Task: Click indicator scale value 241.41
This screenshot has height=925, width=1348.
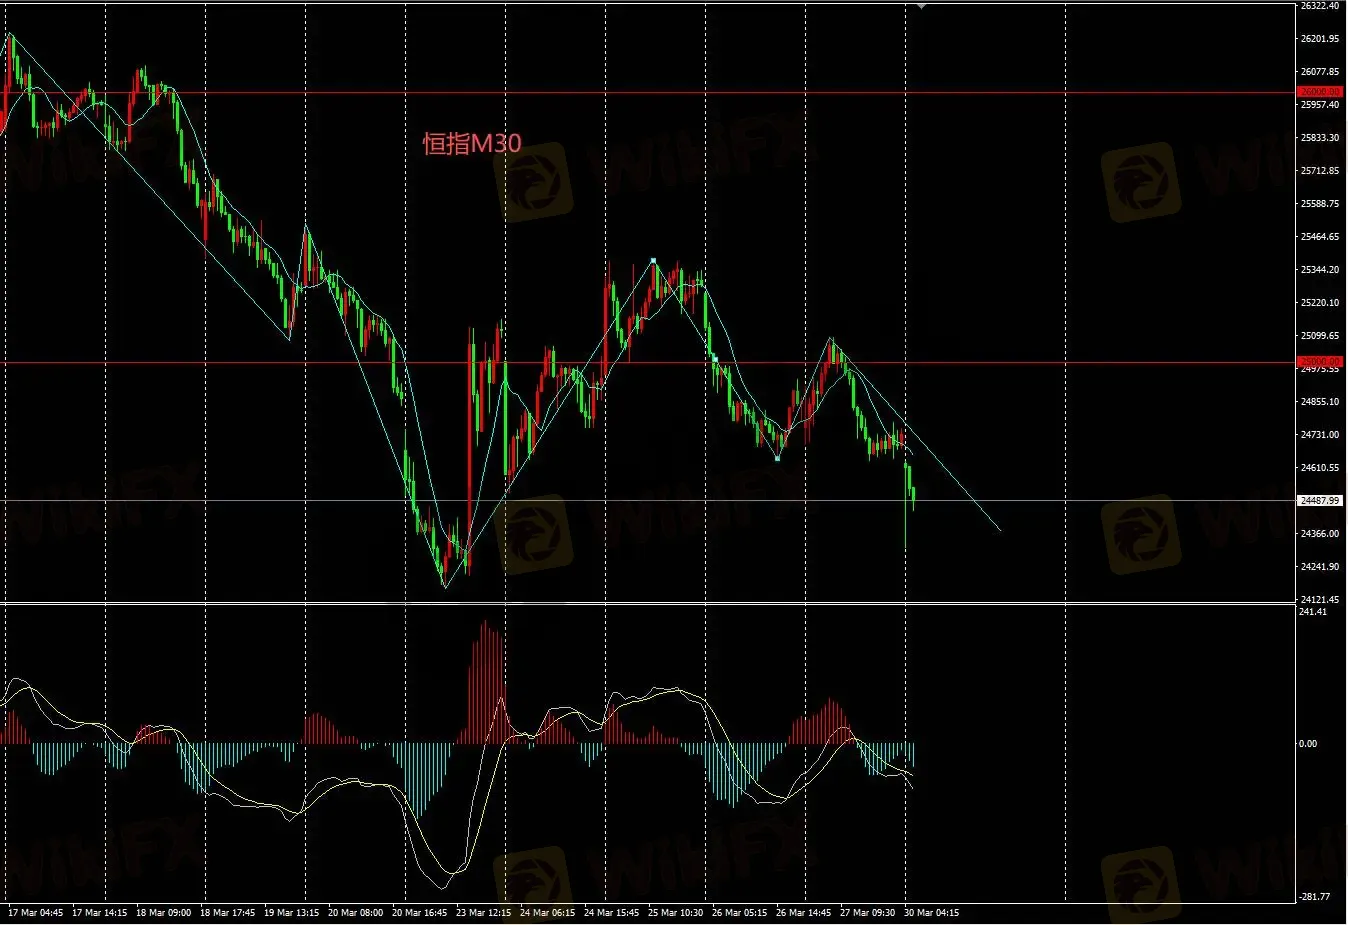Action: 1313,612
